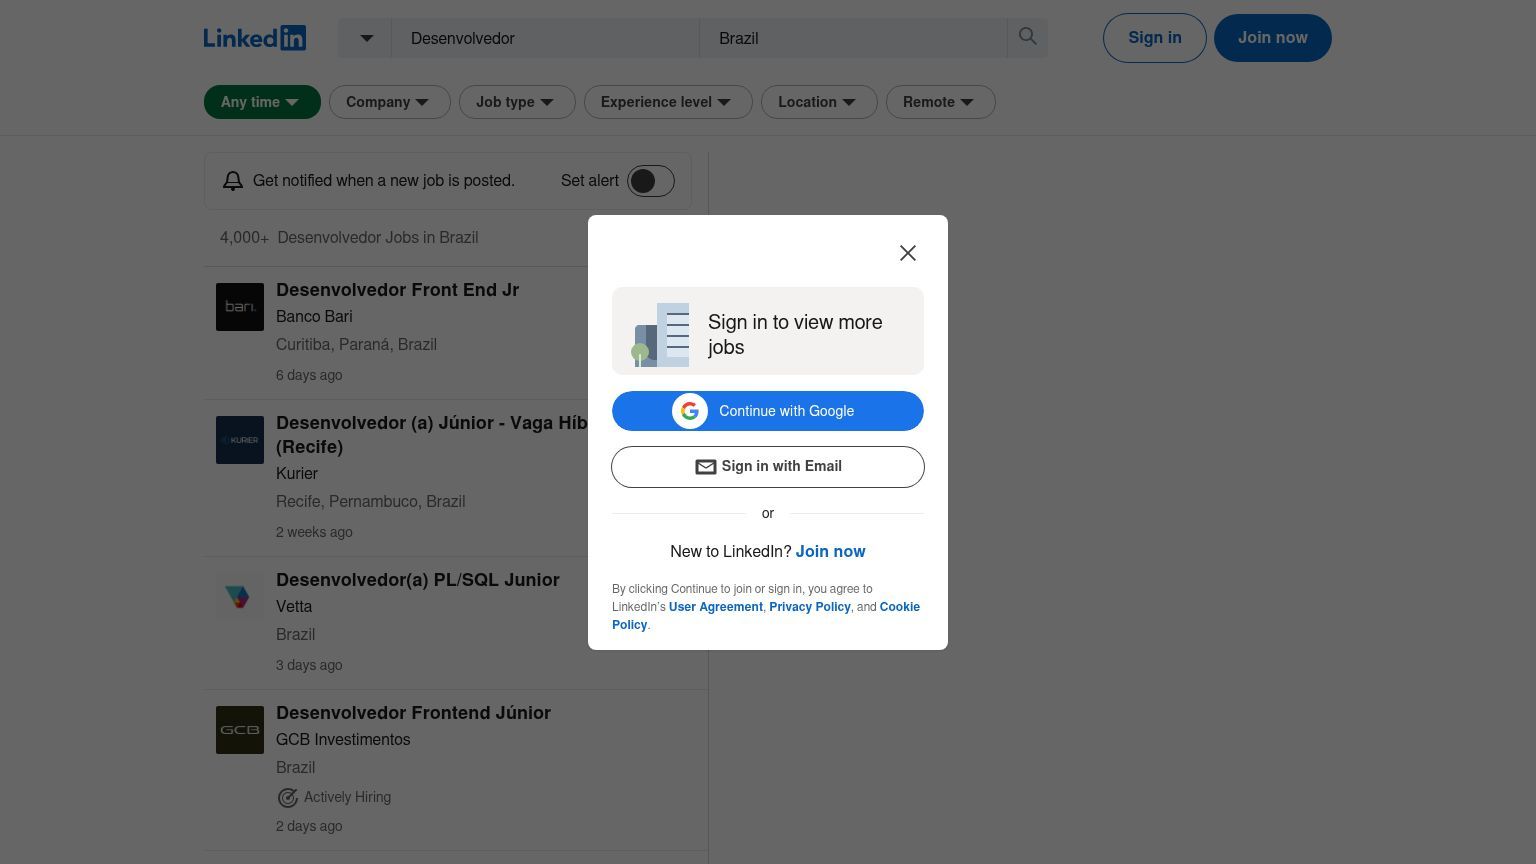Expand the Experience level filter
The image size is (1536, 864).
668,102
